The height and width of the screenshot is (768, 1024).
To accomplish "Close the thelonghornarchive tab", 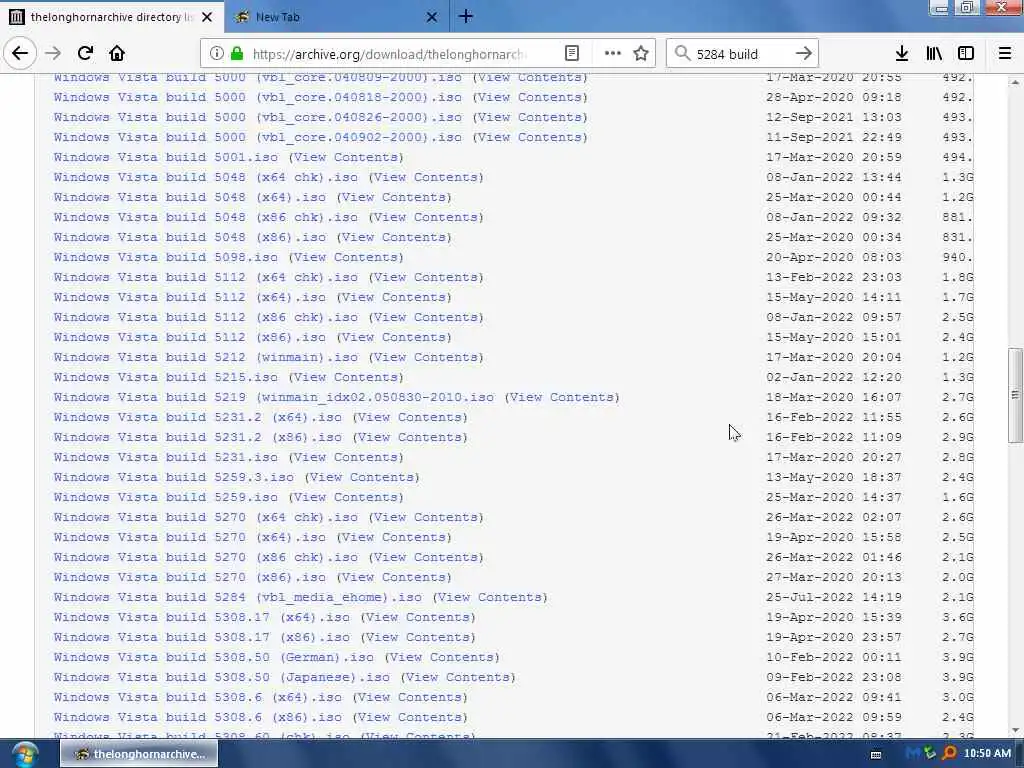I will (206, 17).
